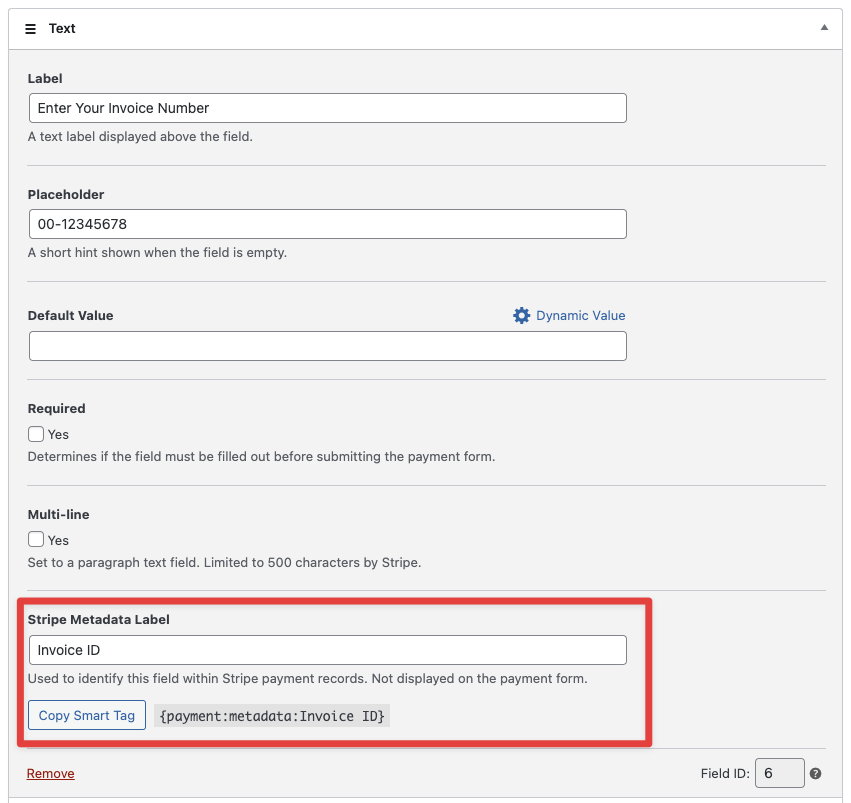Click into the Placeholder input field

tap(327, 224)
